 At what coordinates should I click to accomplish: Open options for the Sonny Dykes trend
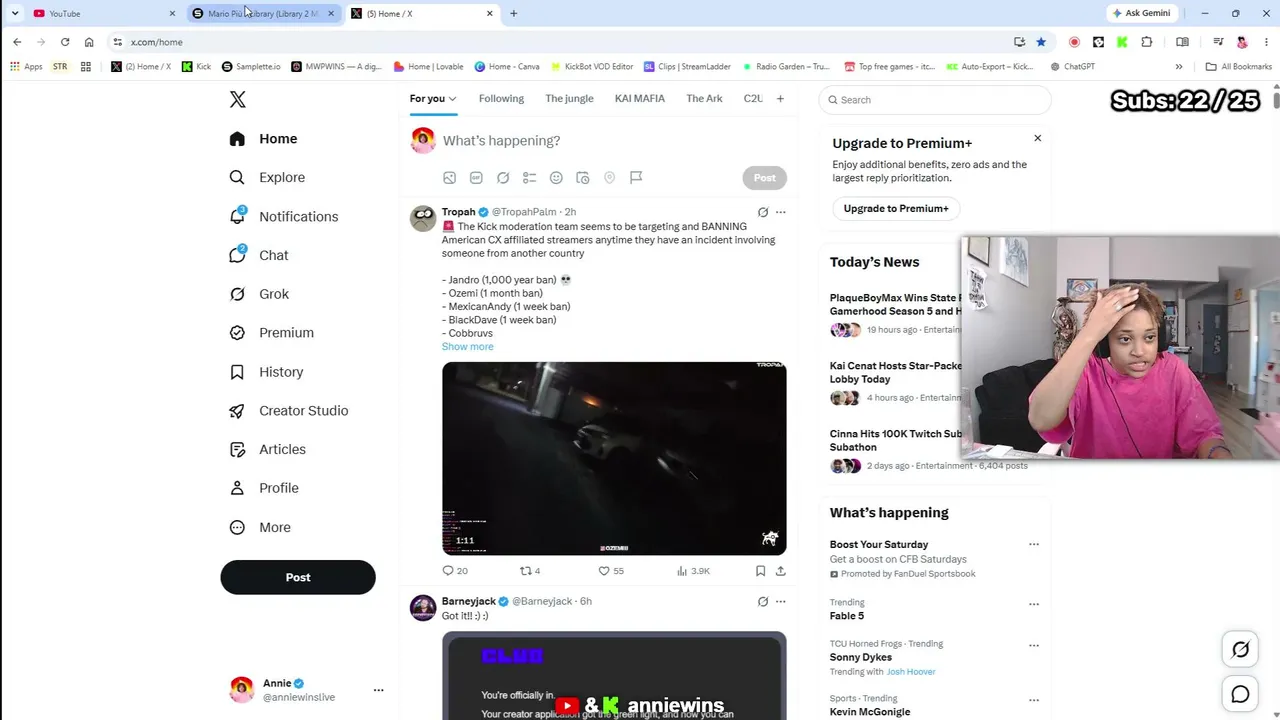pyautogui.click(x=1034, y=645)
